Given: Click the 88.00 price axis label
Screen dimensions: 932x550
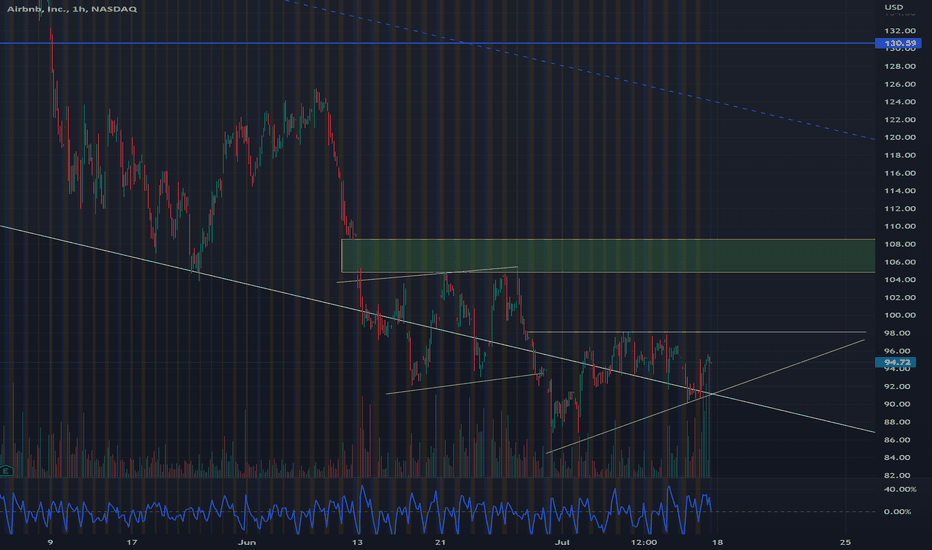Looking at the screenshot, I should 899,422.
